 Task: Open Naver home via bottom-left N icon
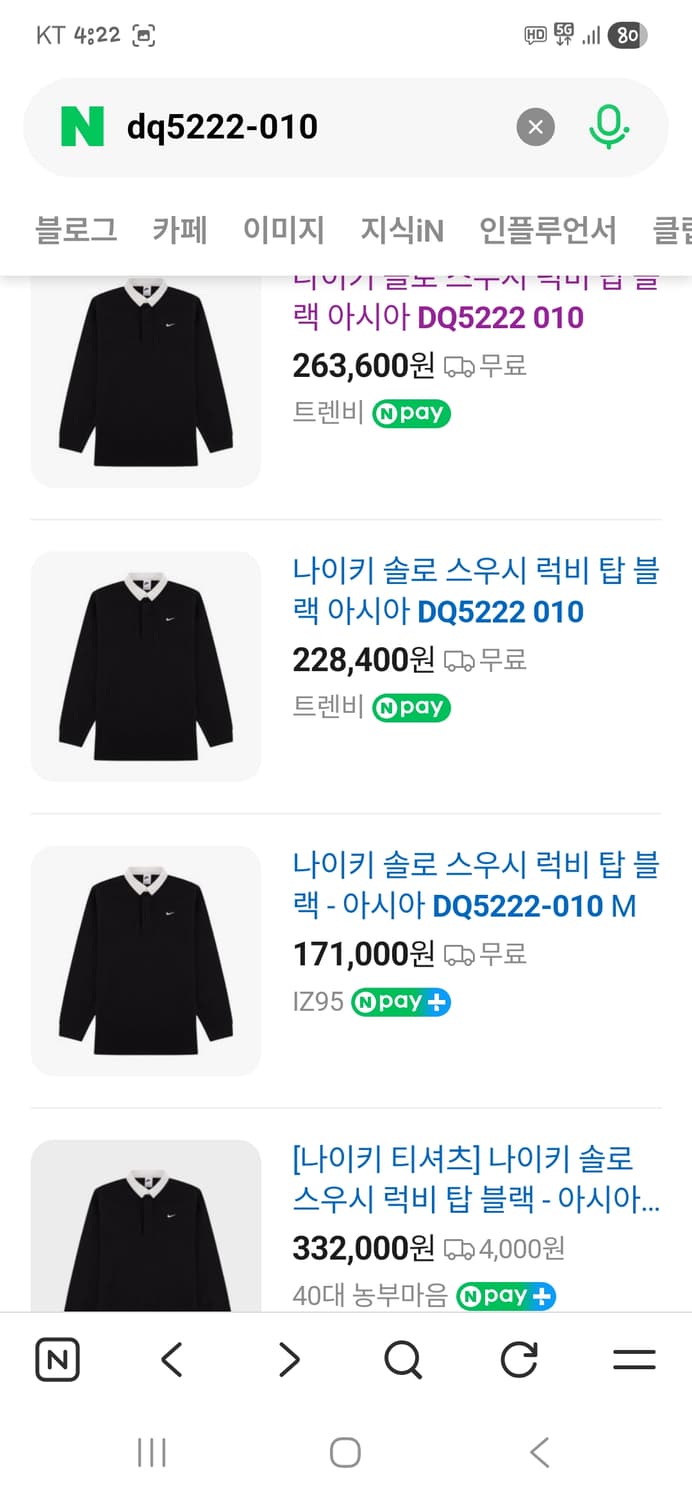pyautogui.click(x=57, y=1359)
